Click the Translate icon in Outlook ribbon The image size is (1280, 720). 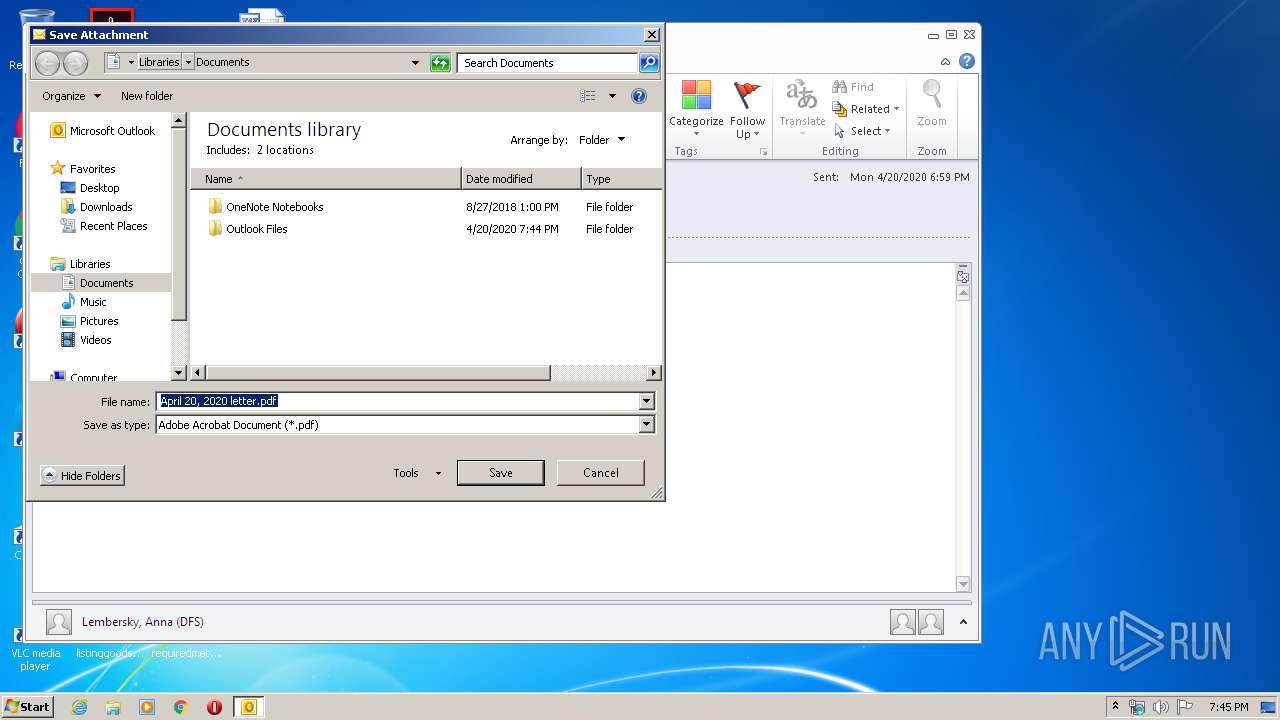pyautogui.click(x=802, y=95)
